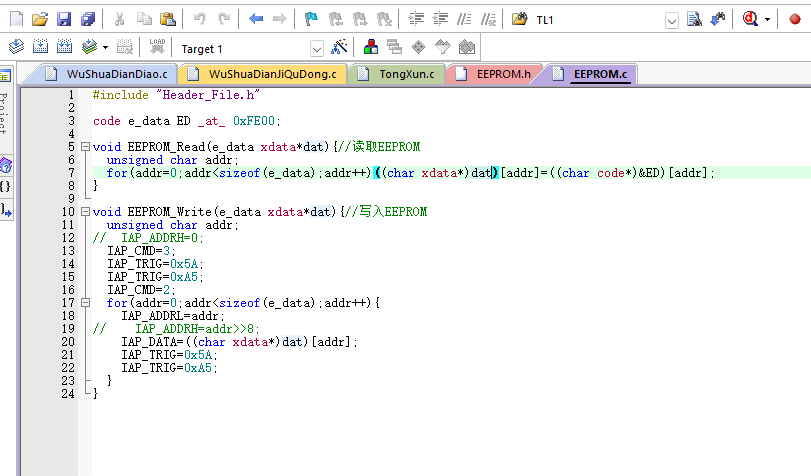Image resolution: width=811 pixels, height=476 pixels.
Task: Open dropdown arrow next to debug icon
Action: pyautogui.click(x=768, y=20)
